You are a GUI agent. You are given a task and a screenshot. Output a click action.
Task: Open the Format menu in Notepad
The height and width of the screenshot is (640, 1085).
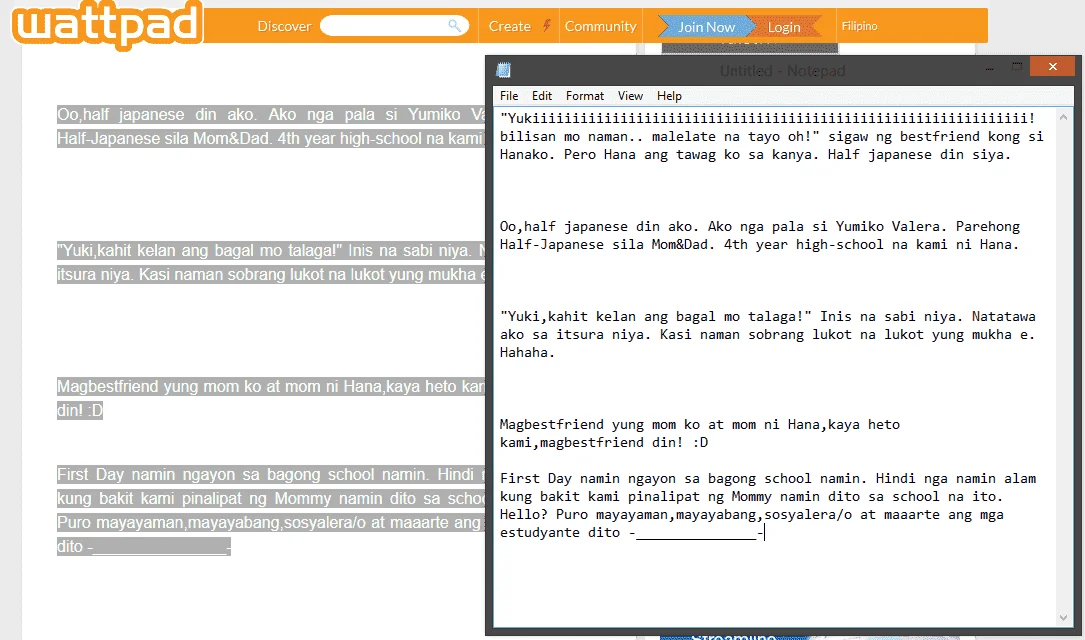point(585,95)
